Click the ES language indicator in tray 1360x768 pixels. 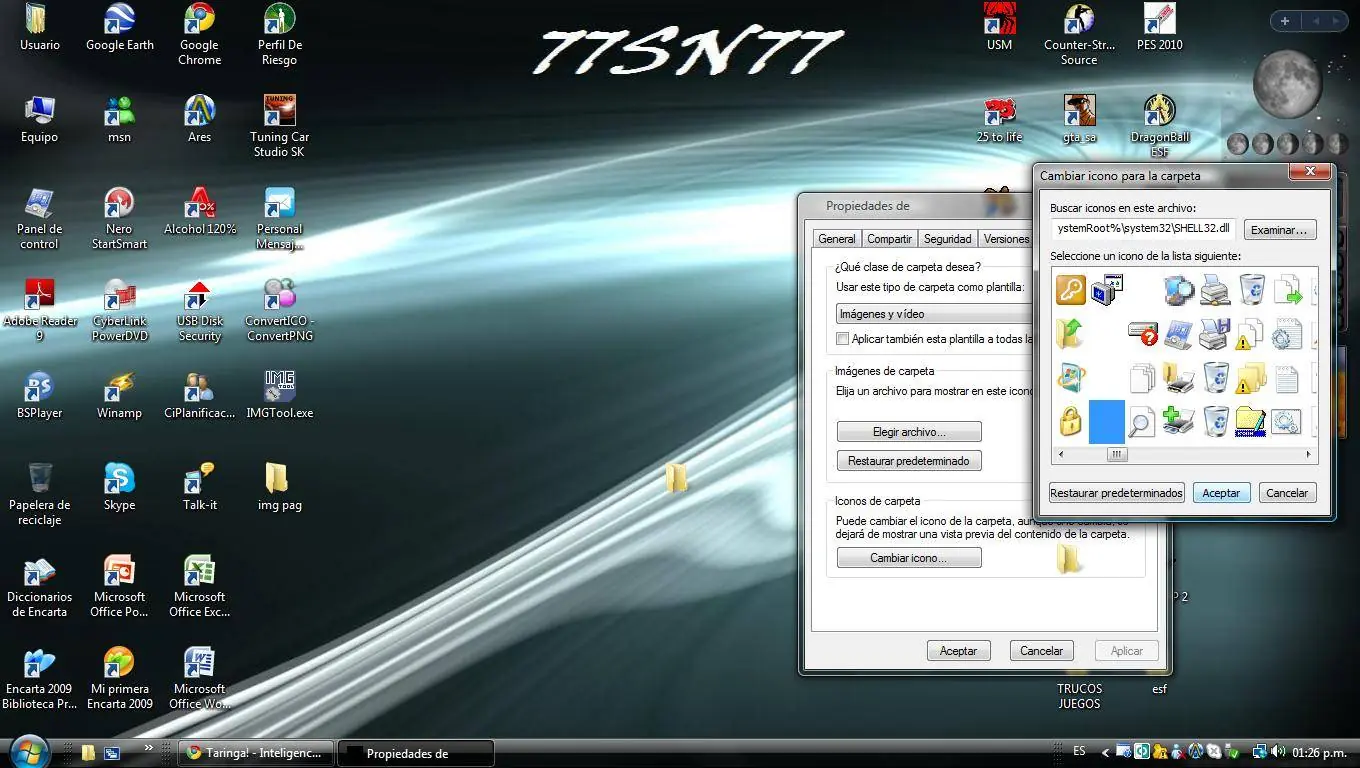pyautogui.click(x=1079, y=751)
